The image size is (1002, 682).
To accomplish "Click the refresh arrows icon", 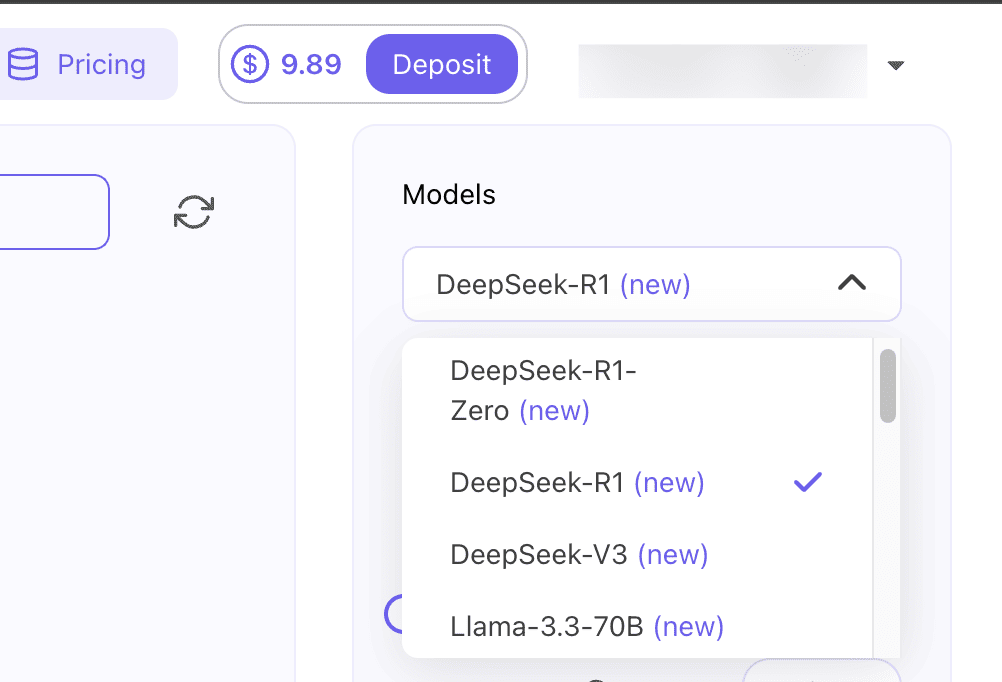I will [x=194, y=212].
